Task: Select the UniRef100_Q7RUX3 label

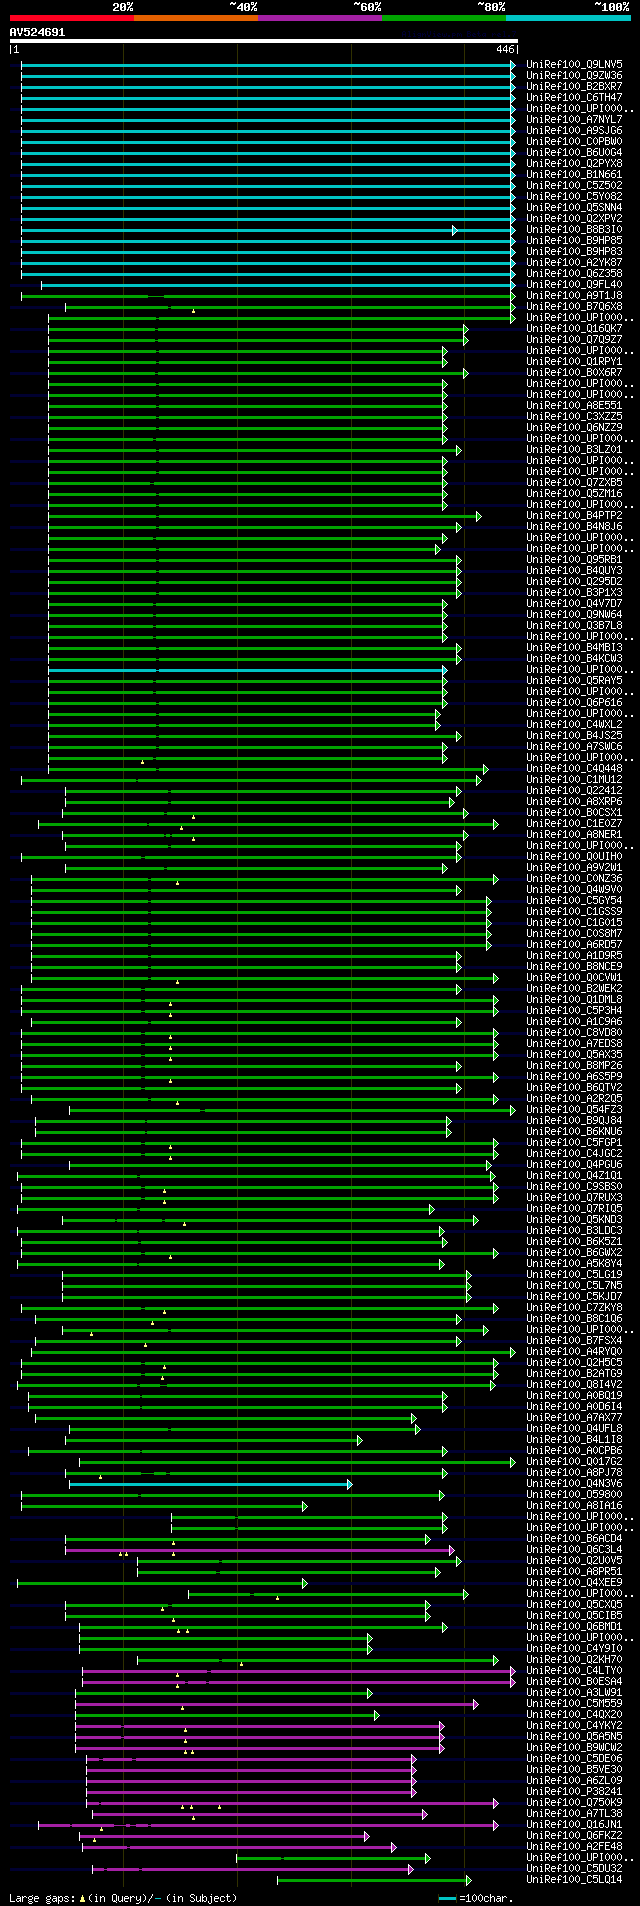Action: coord(574,1197)
